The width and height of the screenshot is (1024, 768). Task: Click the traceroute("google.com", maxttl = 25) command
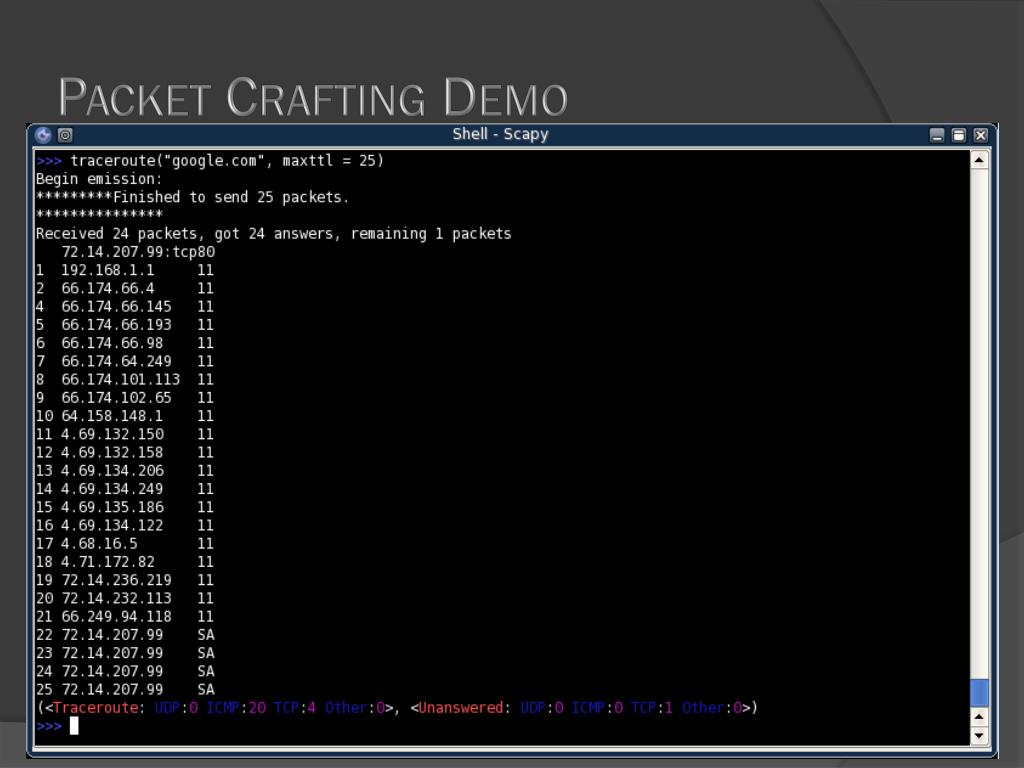[227, 161]
